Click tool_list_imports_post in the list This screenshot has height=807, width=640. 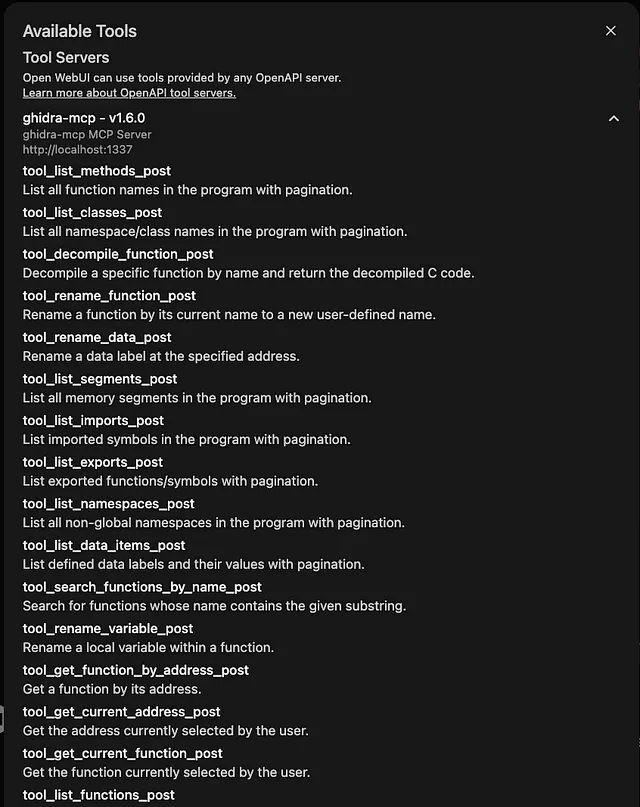point(95,421)
